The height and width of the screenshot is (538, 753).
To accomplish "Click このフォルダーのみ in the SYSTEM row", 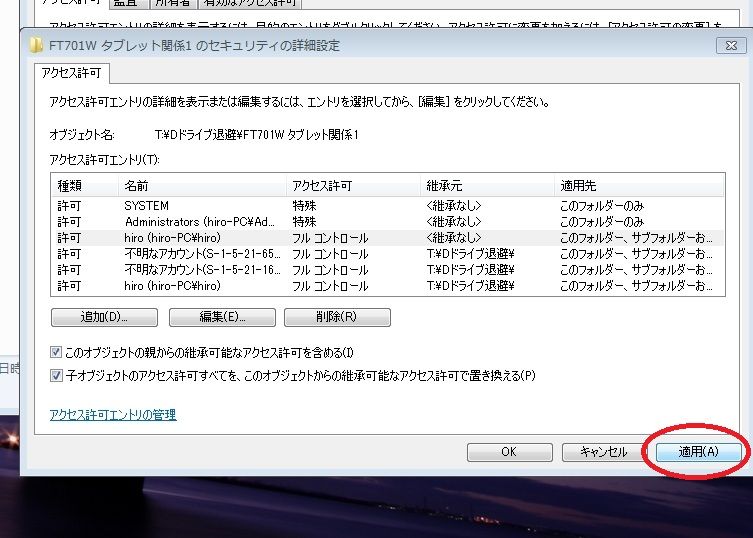I will [602, 206].
